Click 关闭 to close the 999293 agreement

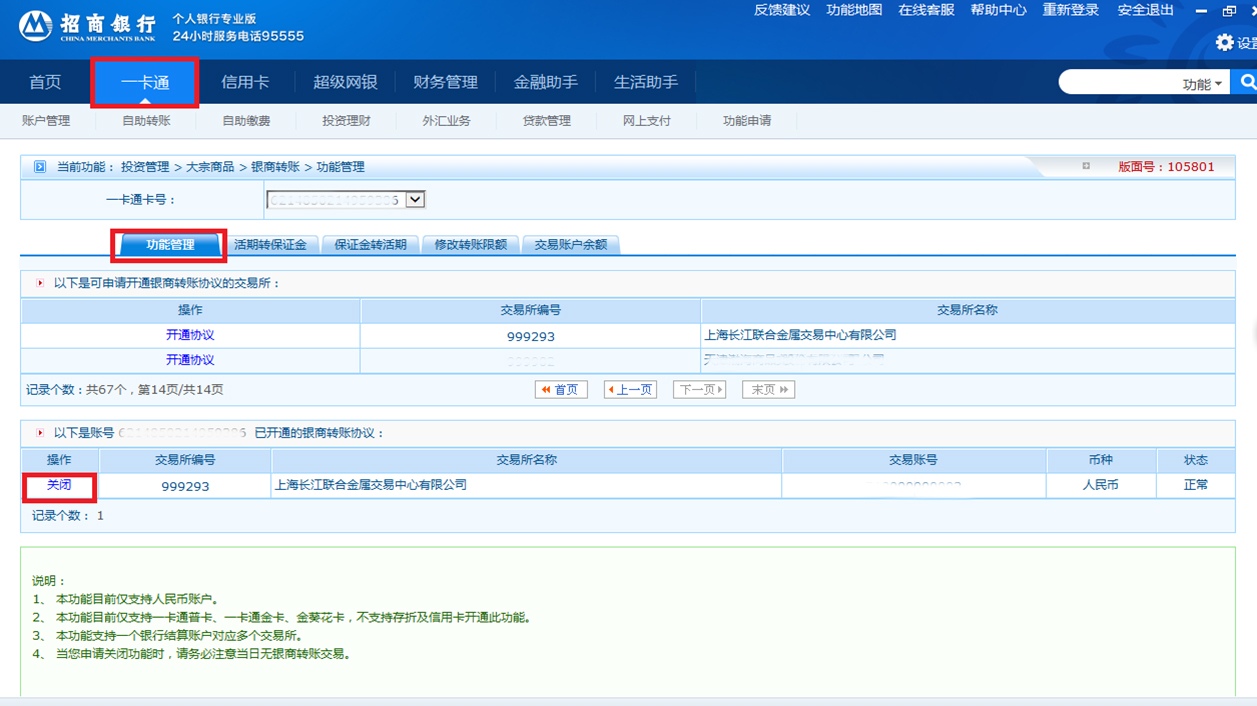pos(59,485)
